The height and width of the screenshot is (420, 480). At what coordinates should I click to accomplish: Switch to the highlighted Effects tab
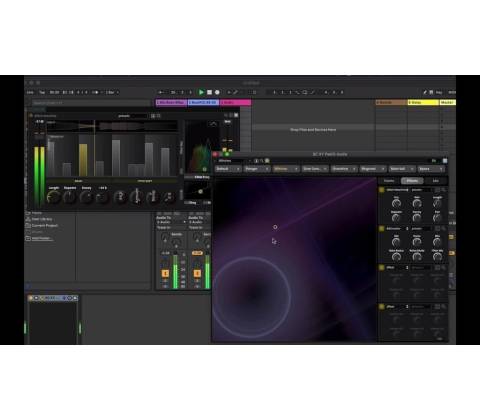point(412,181)
